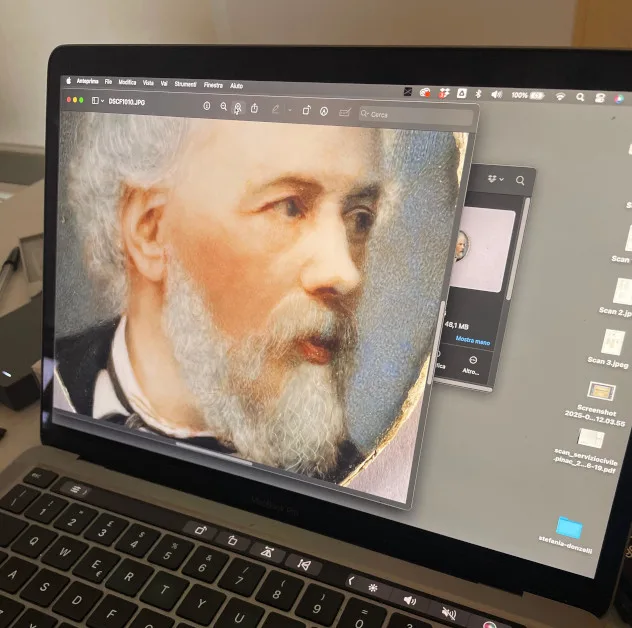Toggle the Preview sidebar view button
The width and height of the screenshot is (632, 628).
coord(96,100)
